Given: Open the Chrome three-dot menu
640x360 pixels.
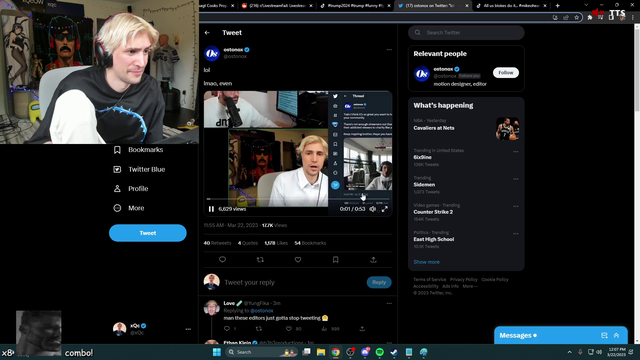Looking at the screenshot, I should (633, 18).
